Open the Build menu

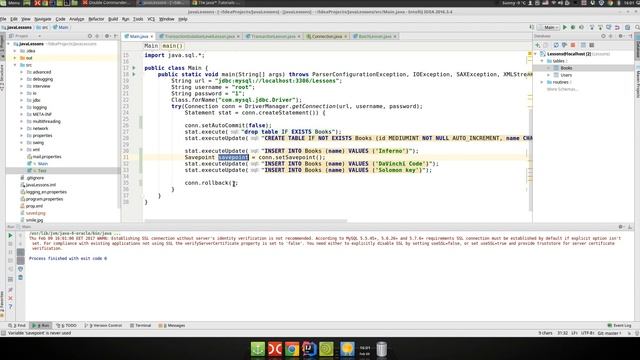(113, 19)
